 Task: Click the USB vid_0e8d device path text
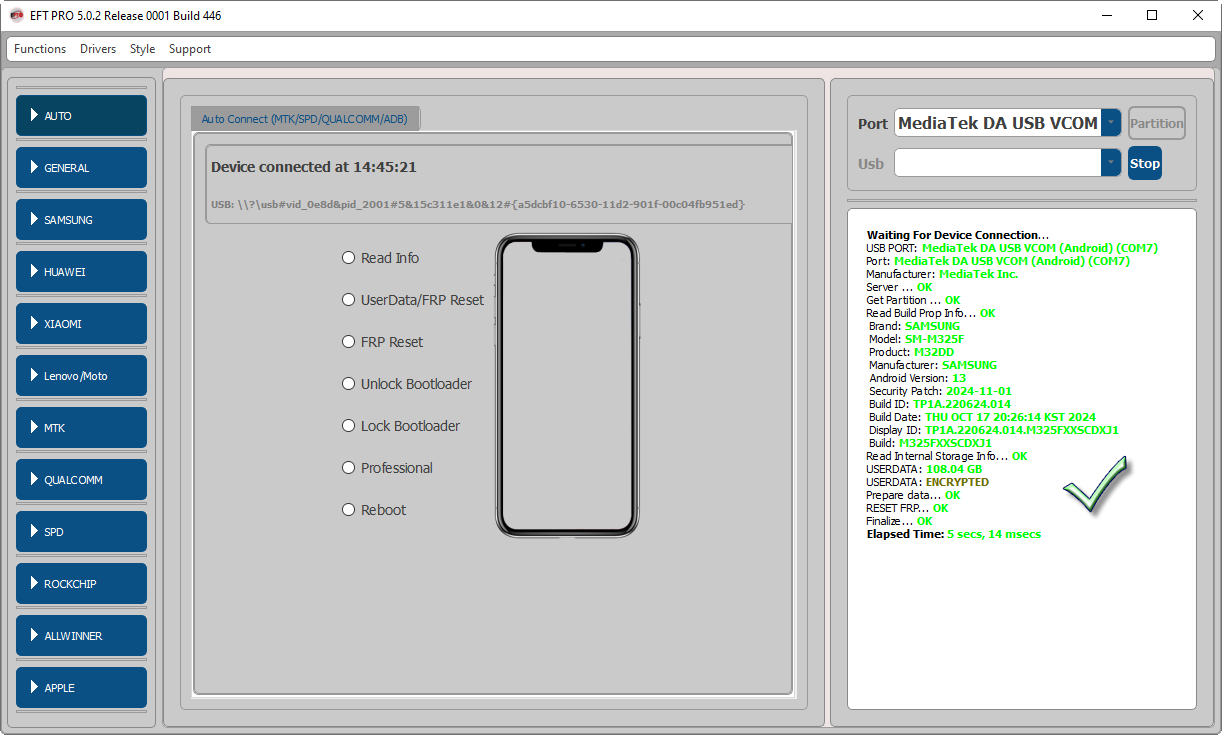pos(478,204)
